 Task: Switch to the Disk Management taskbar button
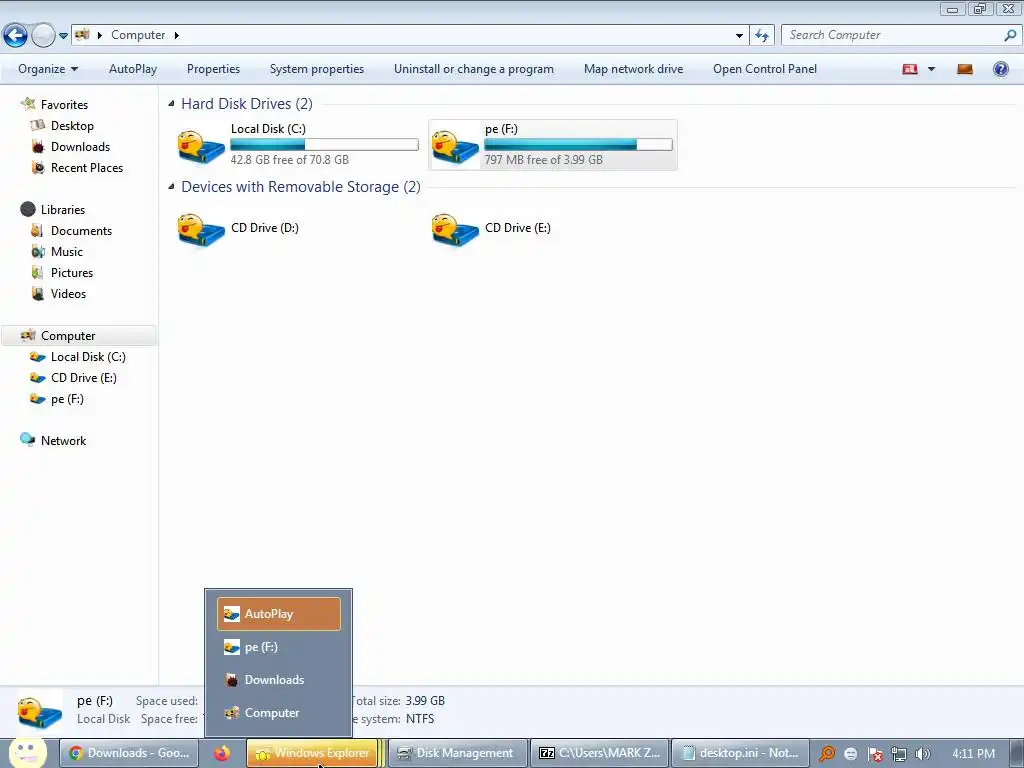coord(458,753)
